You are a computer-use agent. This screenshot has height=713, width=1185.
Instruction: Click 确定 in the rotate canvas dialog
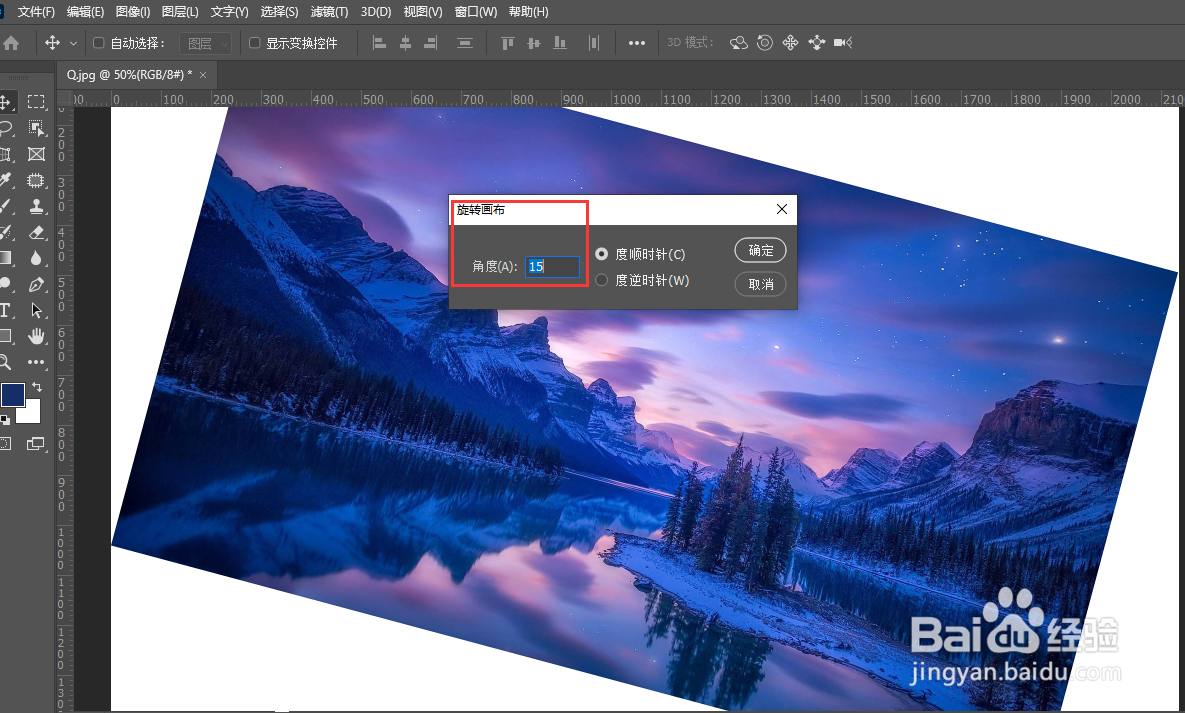click(x=760, y=251)
